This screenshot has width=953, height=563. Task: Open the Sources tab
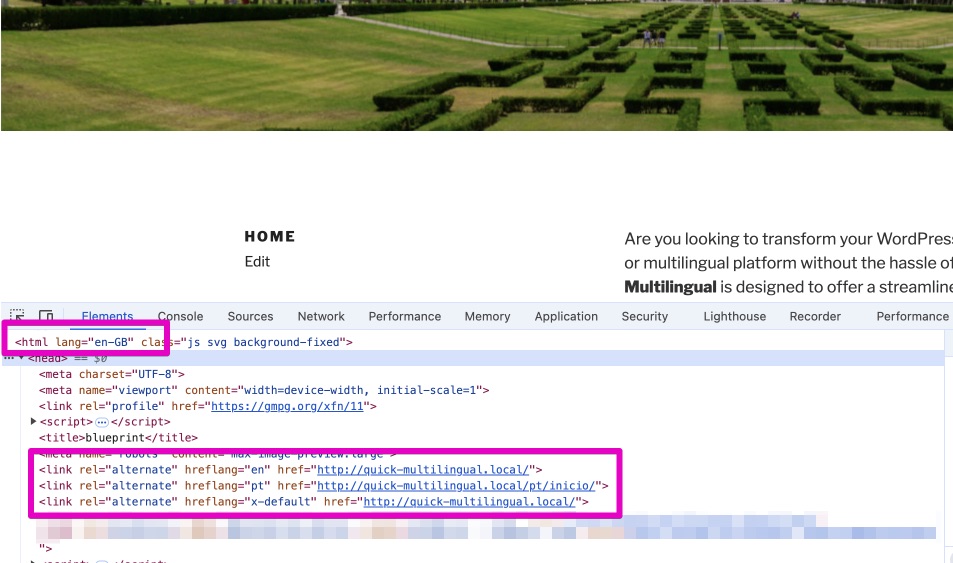coord(250,316)
